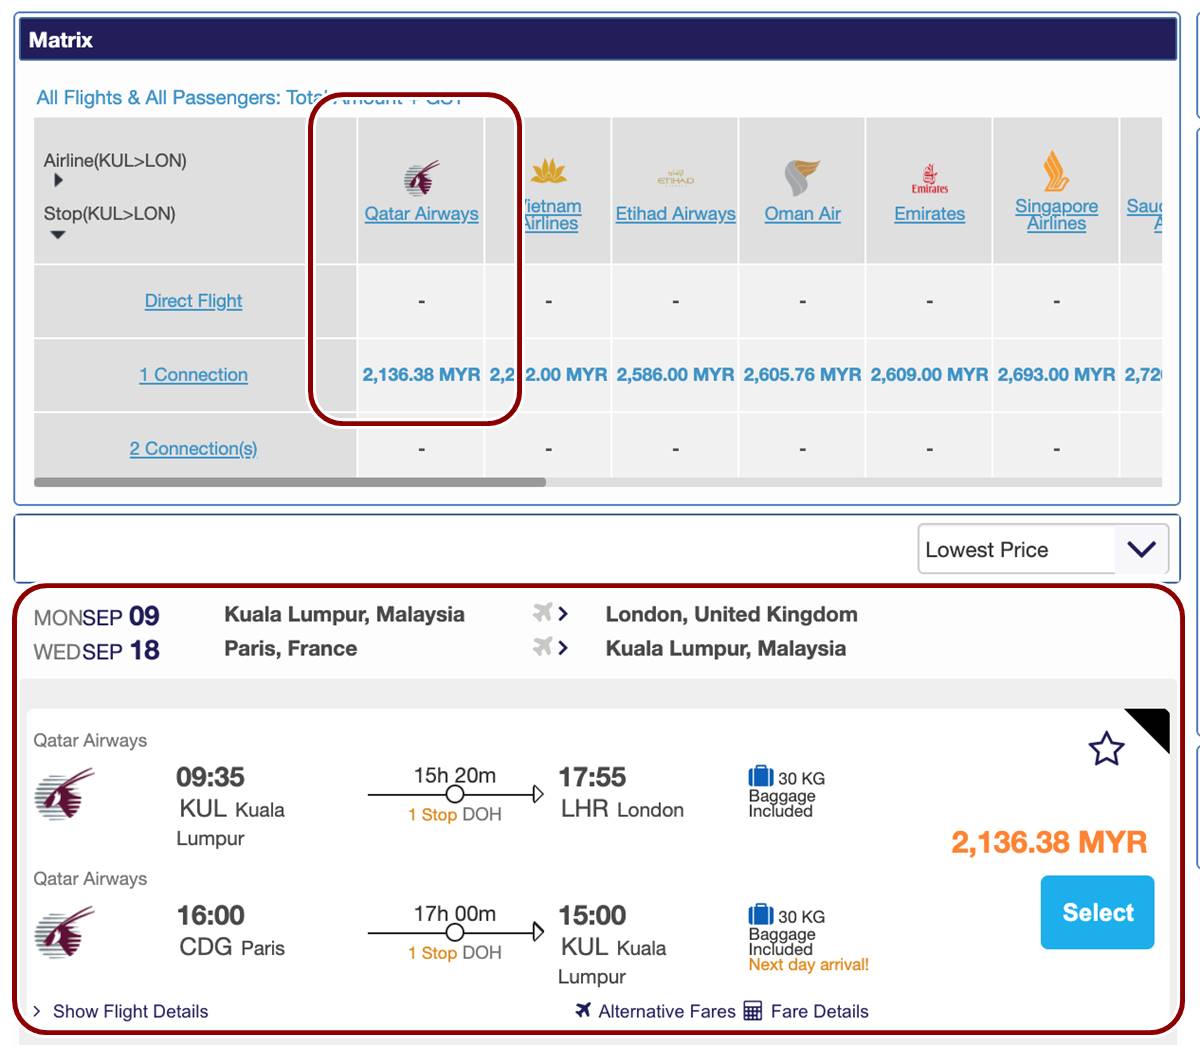Click the 1 Stop DOH label on return flight
The image size is (1200, 1045).
tap(455, 953)
